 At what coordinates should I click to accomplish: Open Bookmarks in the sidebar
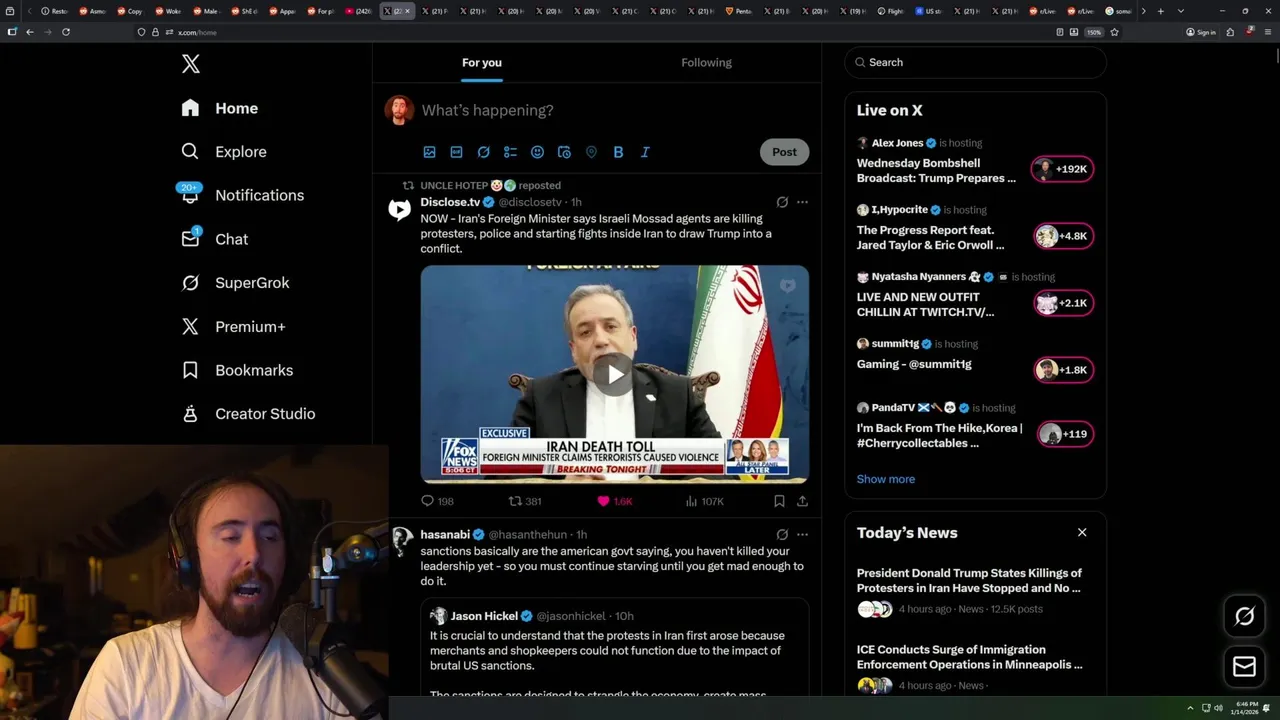pyautogui.click(x=237, y=370)
